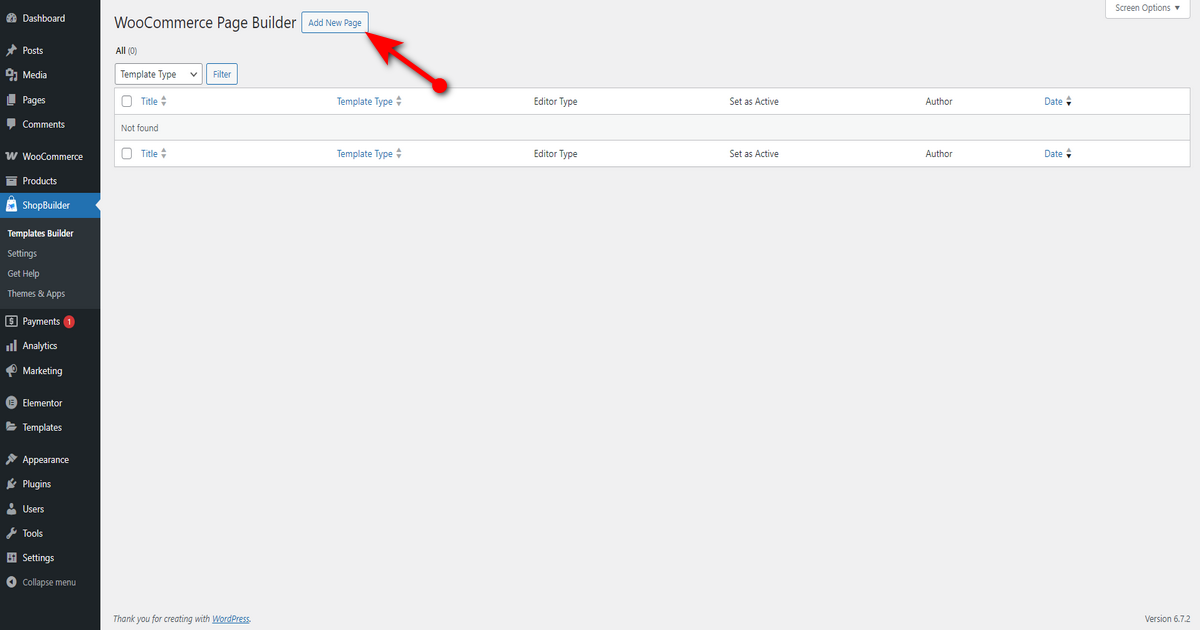Click the Elementor circle icon
This screenshot has width=1200, height=630.
(x=11, y=403)
